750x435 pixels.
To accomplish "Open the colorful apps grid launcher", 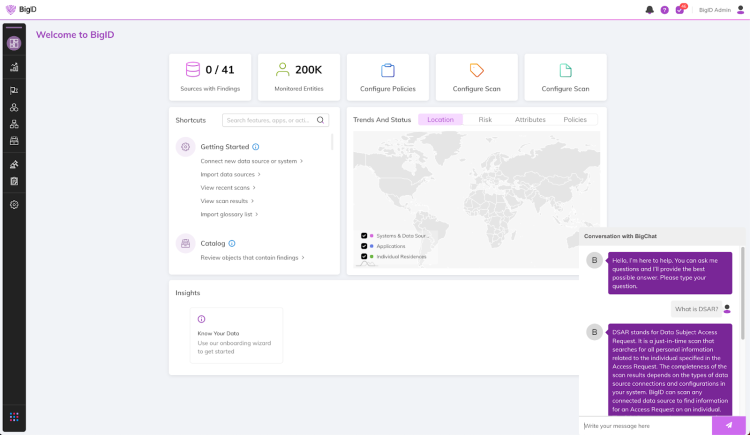I will tap(14, 417).
